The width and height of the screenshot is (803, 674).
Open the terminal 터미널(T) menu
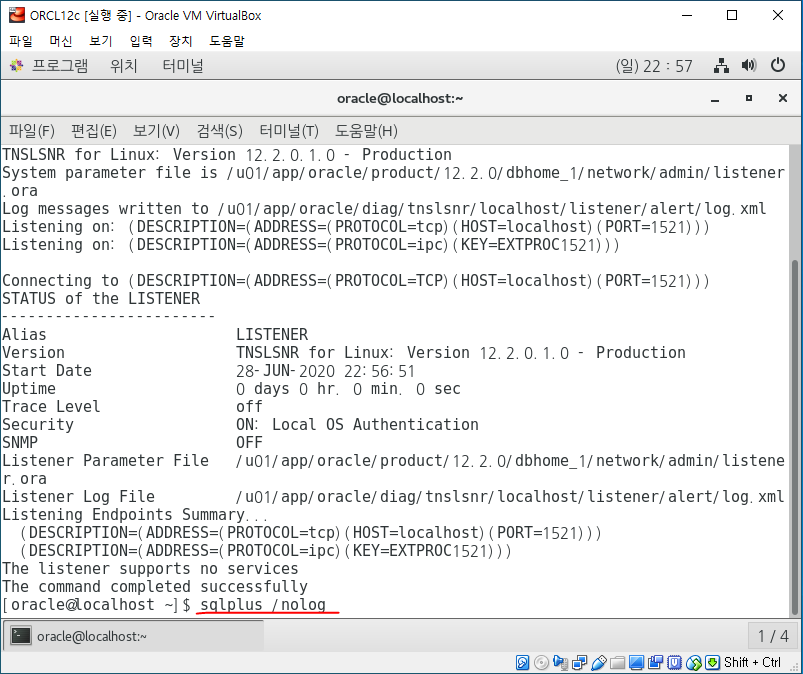click(289, 131)
